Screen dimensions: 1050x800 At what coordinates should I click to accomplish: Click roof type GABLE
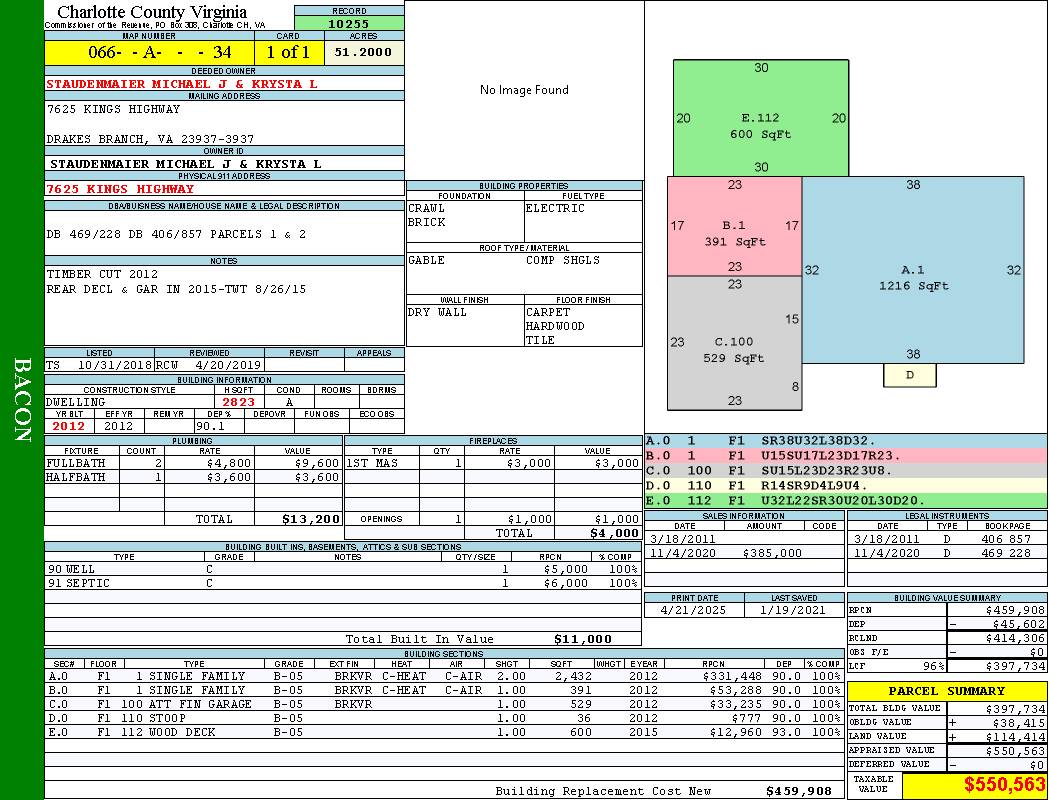point(427,260)
